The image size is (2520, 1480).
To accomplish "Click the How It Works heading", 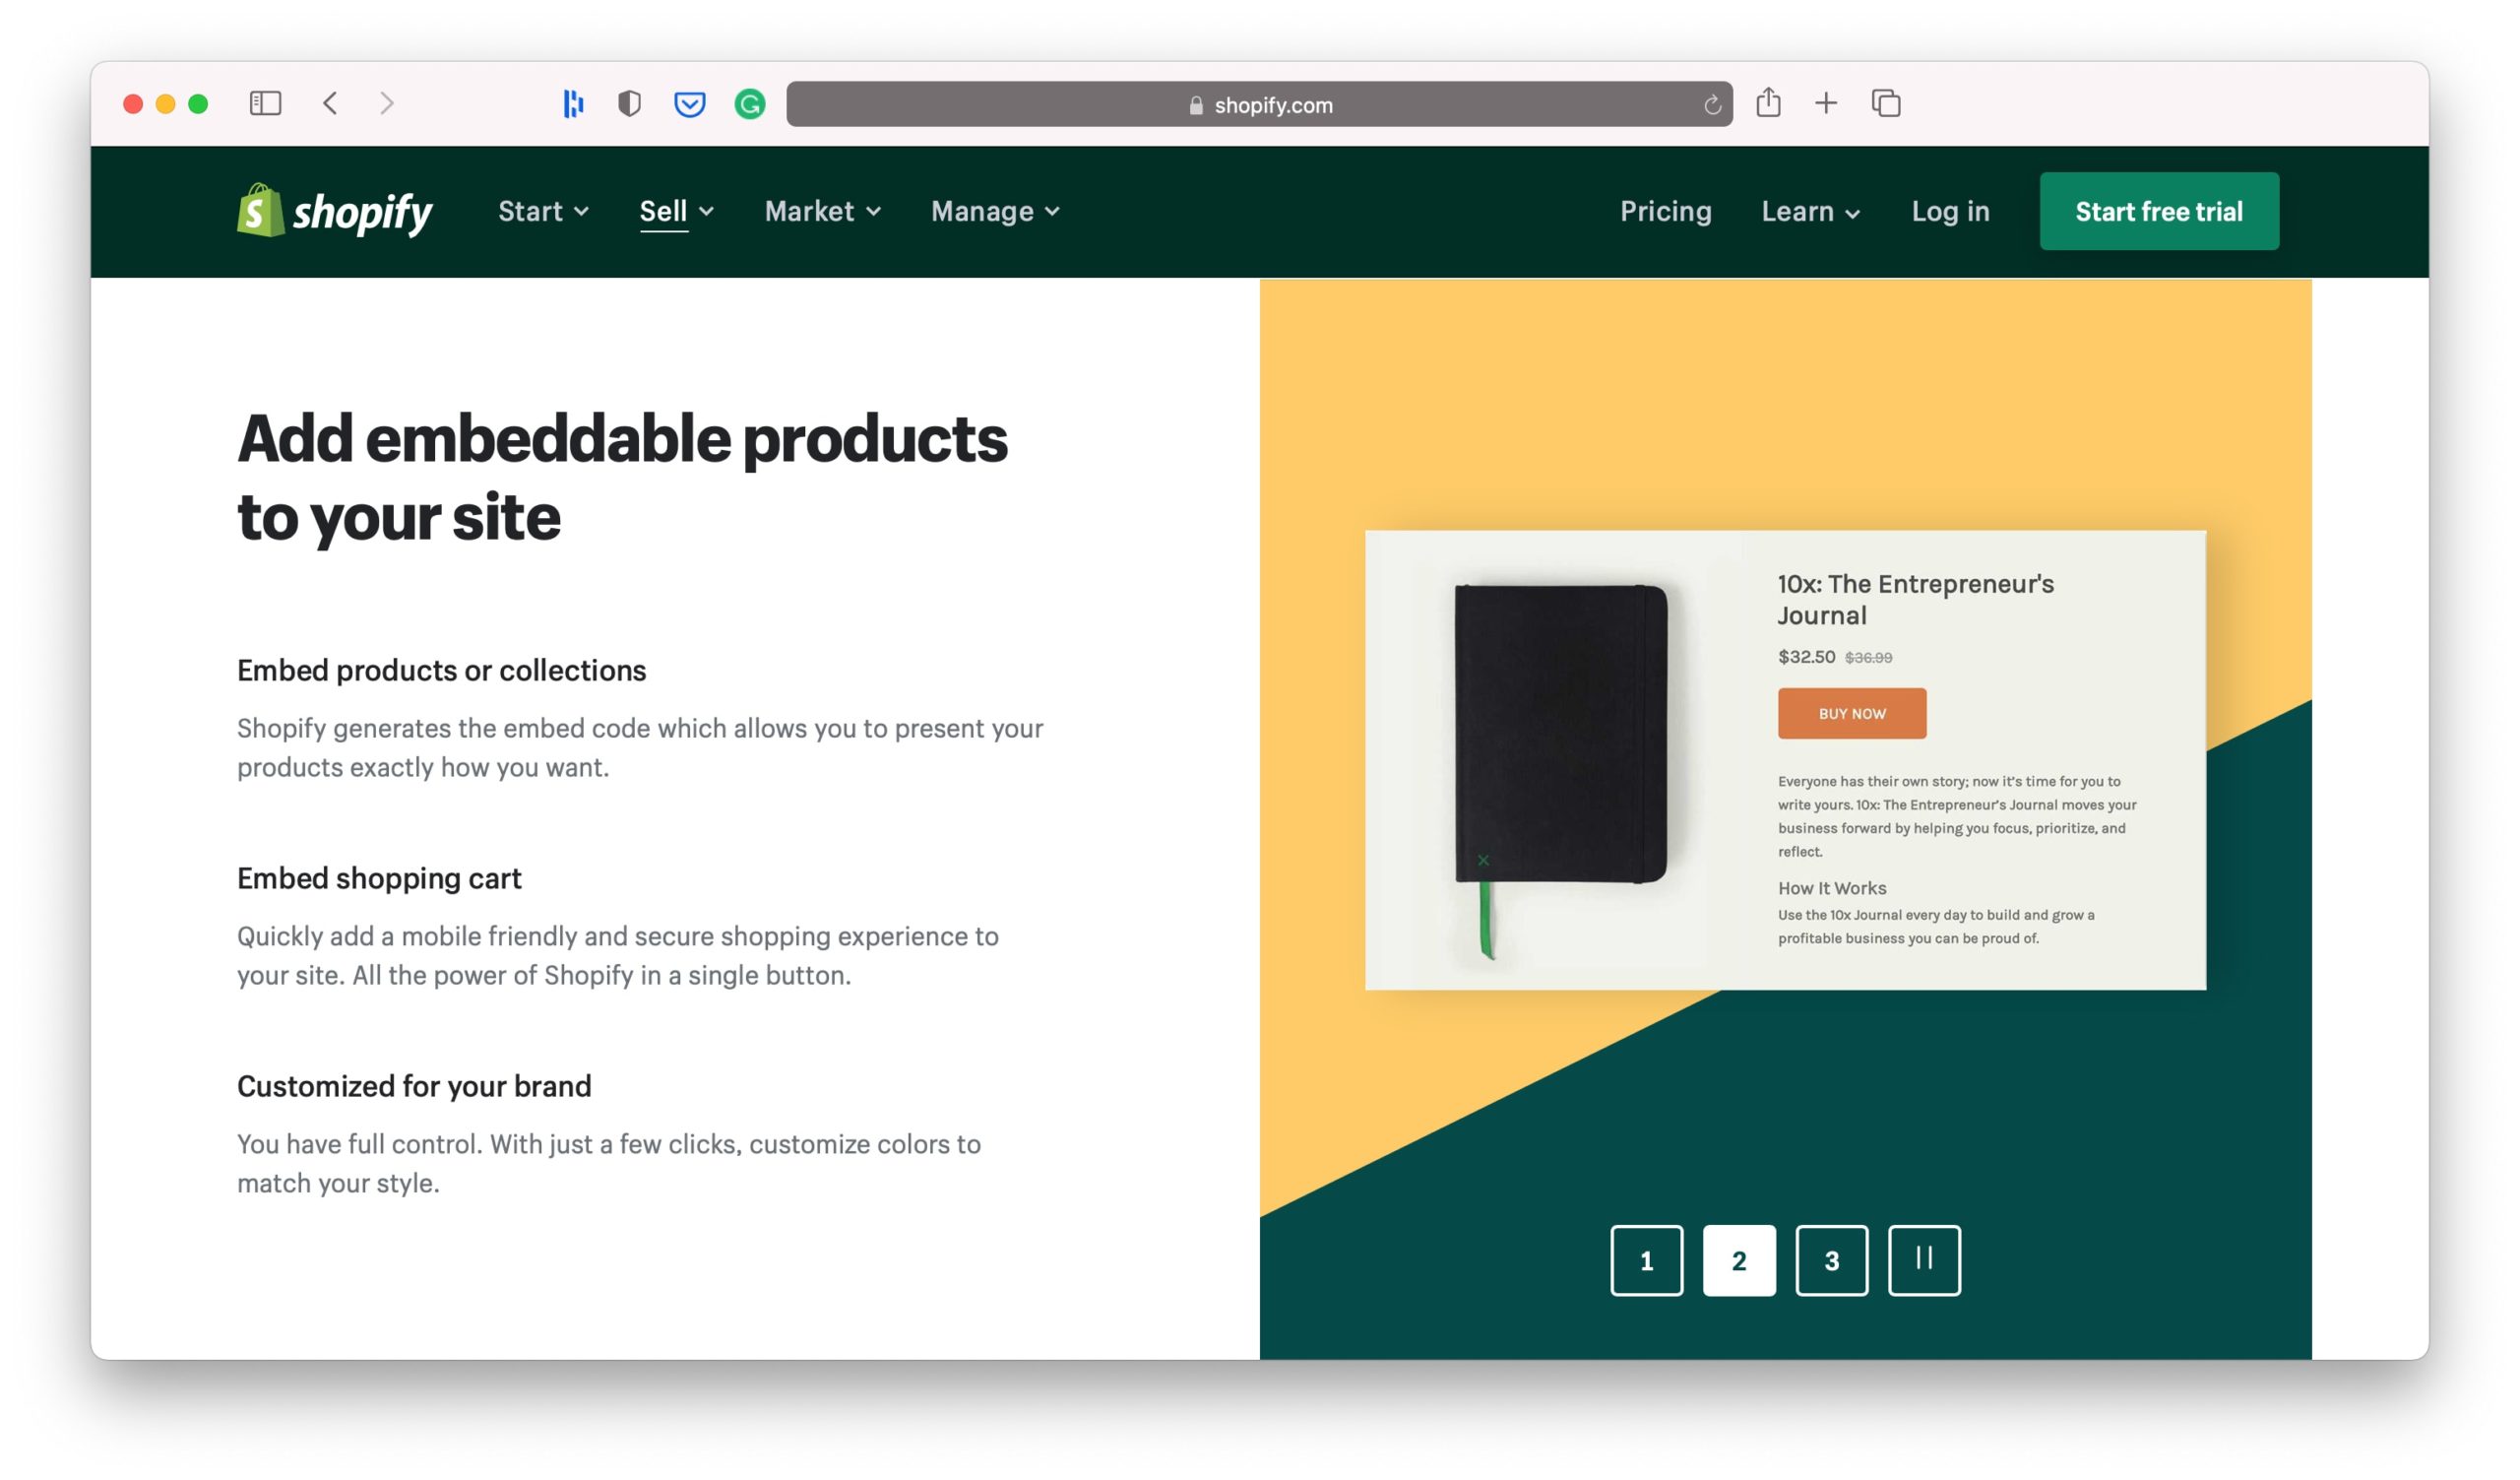I will coord(1832,888).
